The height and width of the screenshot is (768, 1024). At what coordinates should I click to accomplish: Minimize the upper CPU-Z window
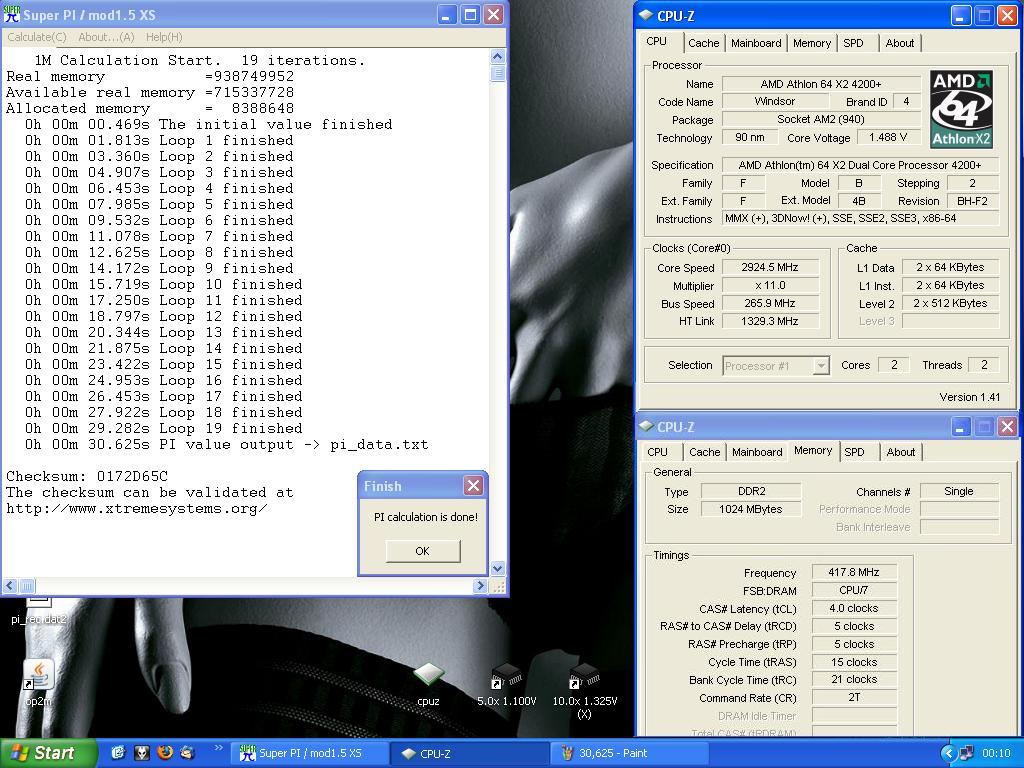tap(960, 16)
